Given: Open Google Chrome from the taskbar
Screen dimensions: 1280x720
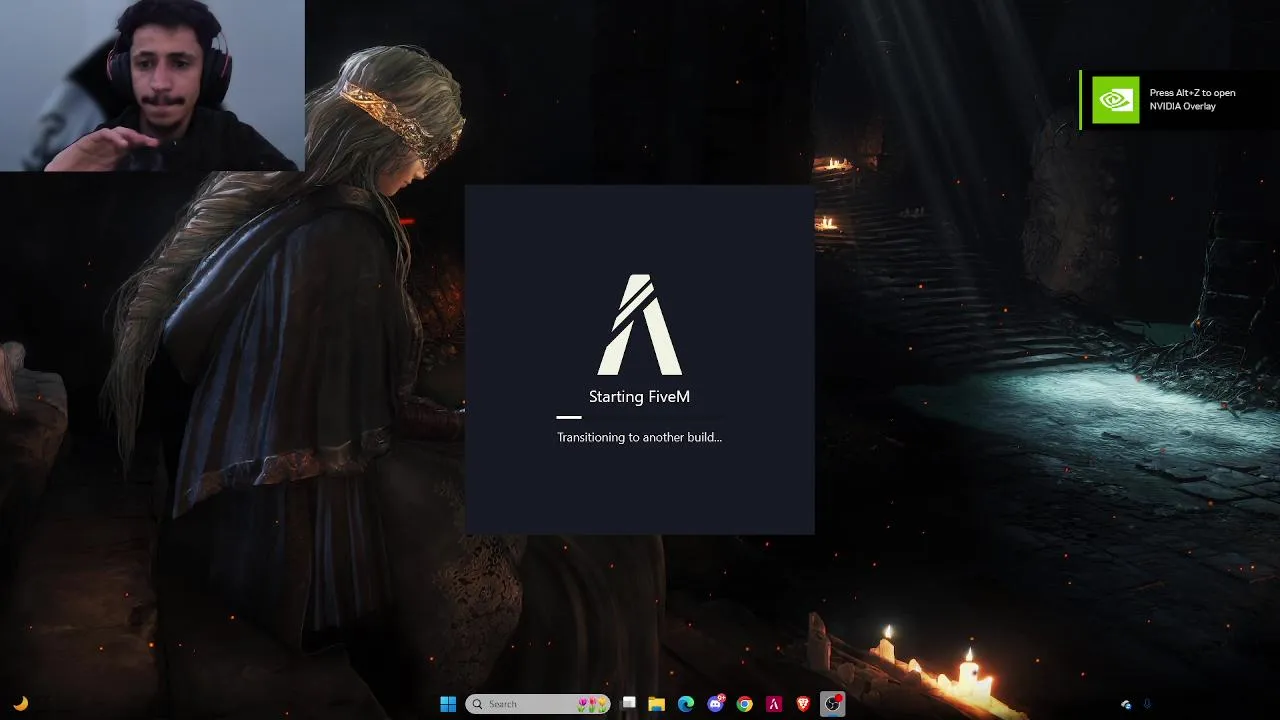Looking at the screenshot, I should click(744, 704).
